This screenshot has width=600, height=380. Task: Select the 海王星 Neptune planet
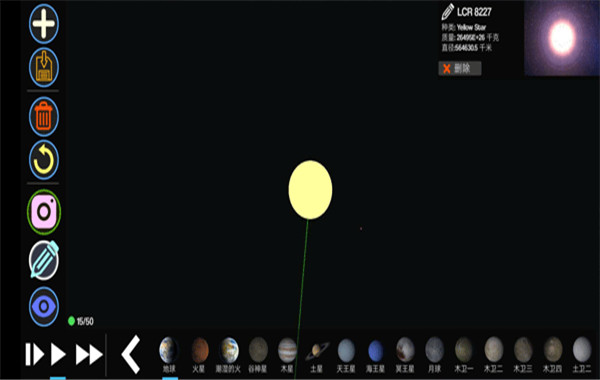(x=375, y=355)
